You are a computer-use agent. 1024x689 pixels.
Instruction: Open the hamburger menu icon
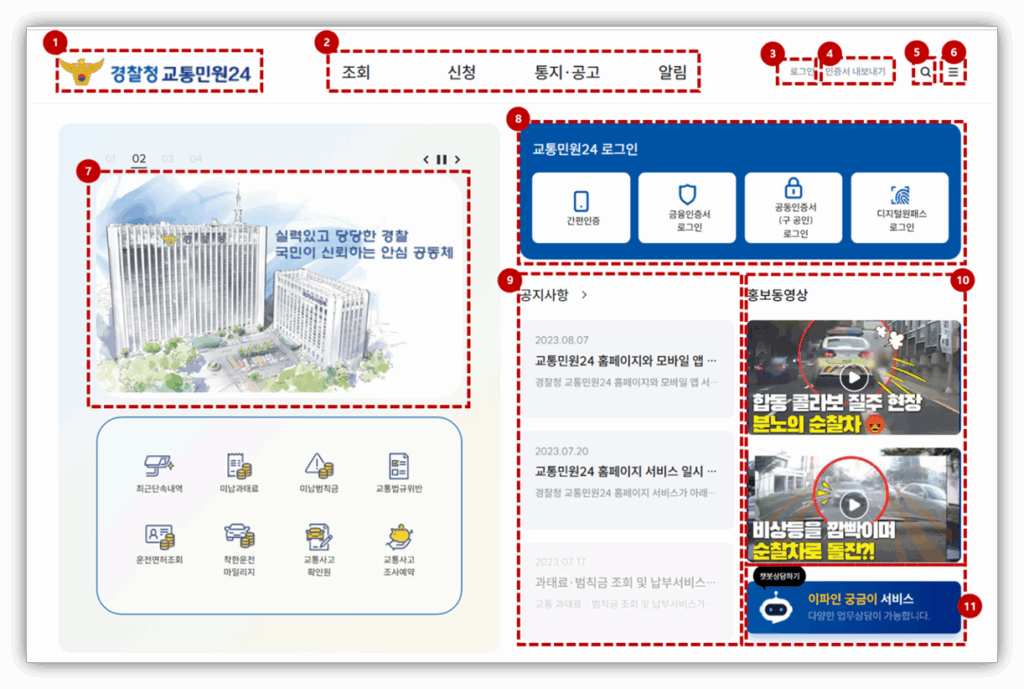pyautogui.click(x=953, y=72)
